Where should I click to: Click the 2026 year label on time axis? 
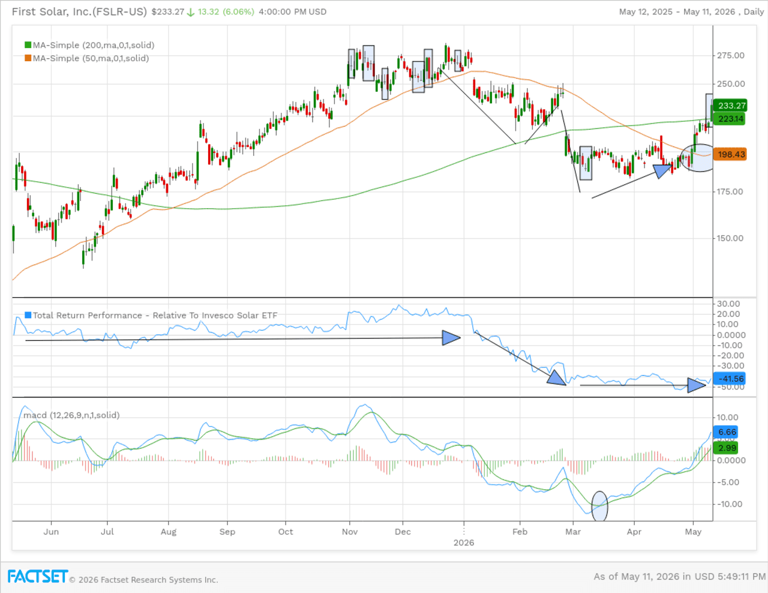coord(463,543)
